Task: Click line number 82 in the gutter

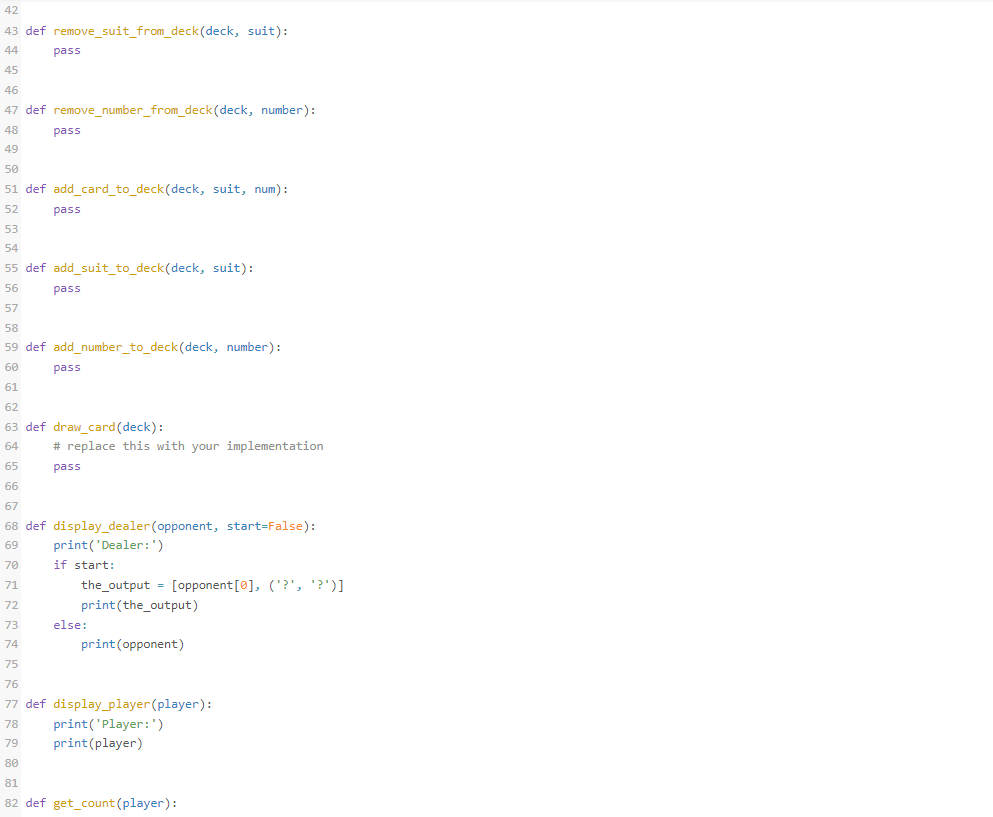Action: tap(11, 803)
